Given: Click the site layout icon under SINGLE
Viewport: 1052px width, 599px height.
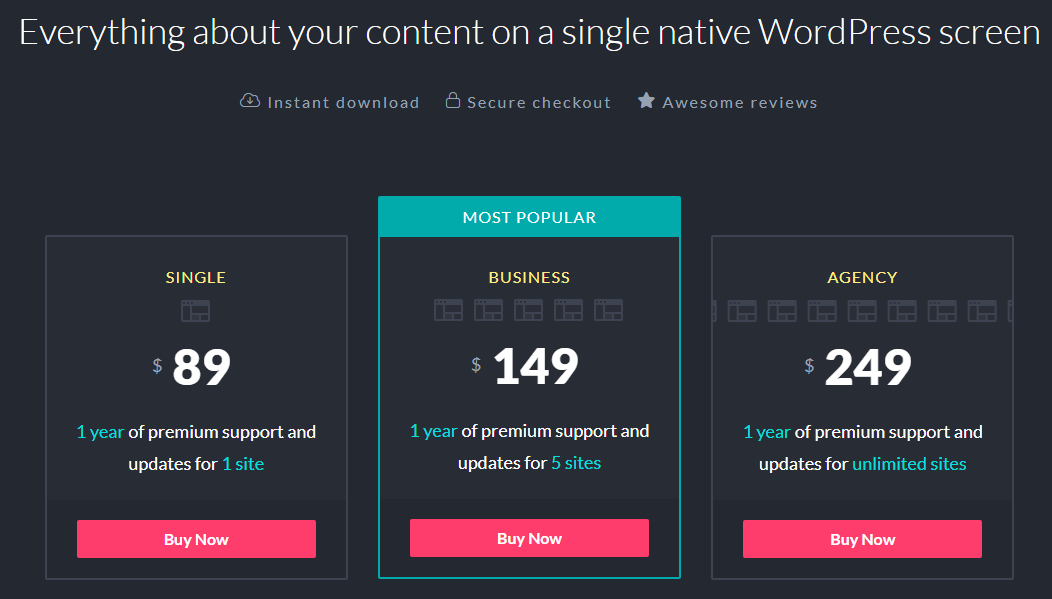Looking at the screenshot, I should 195,311.
